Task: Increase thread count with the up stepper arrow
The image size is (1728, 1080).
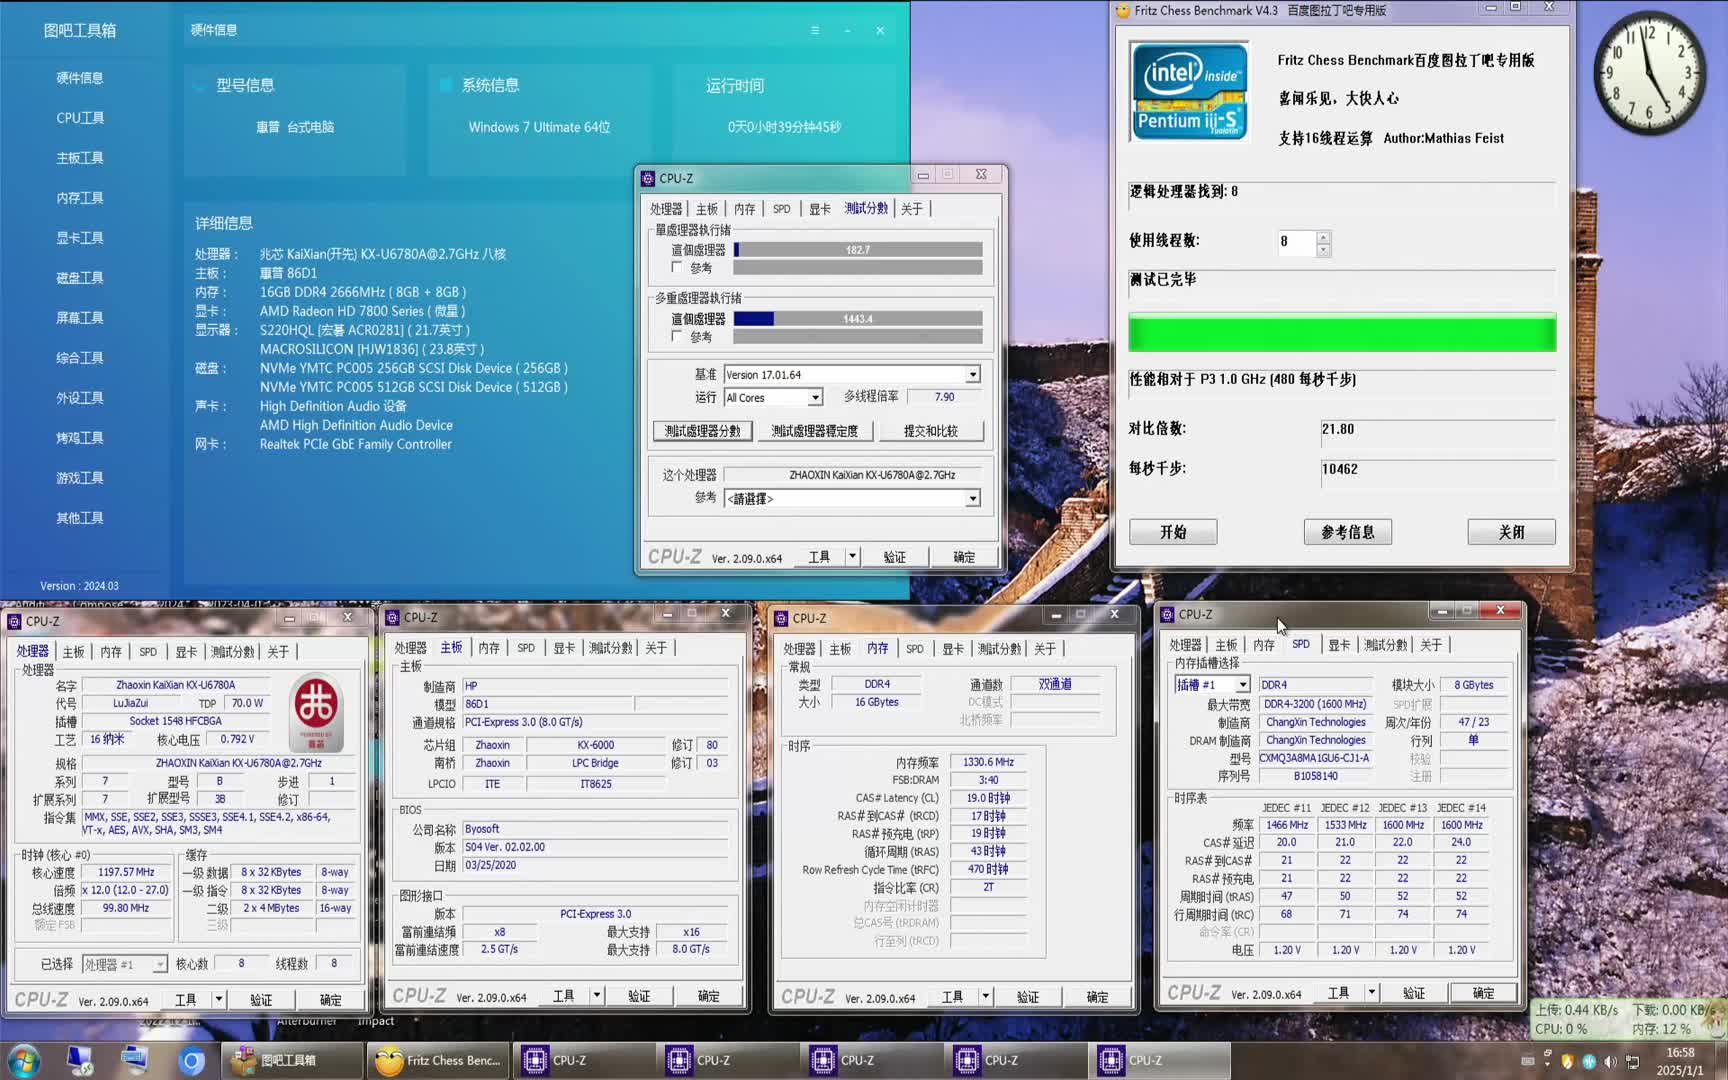Action: [x=1323, y=236]
